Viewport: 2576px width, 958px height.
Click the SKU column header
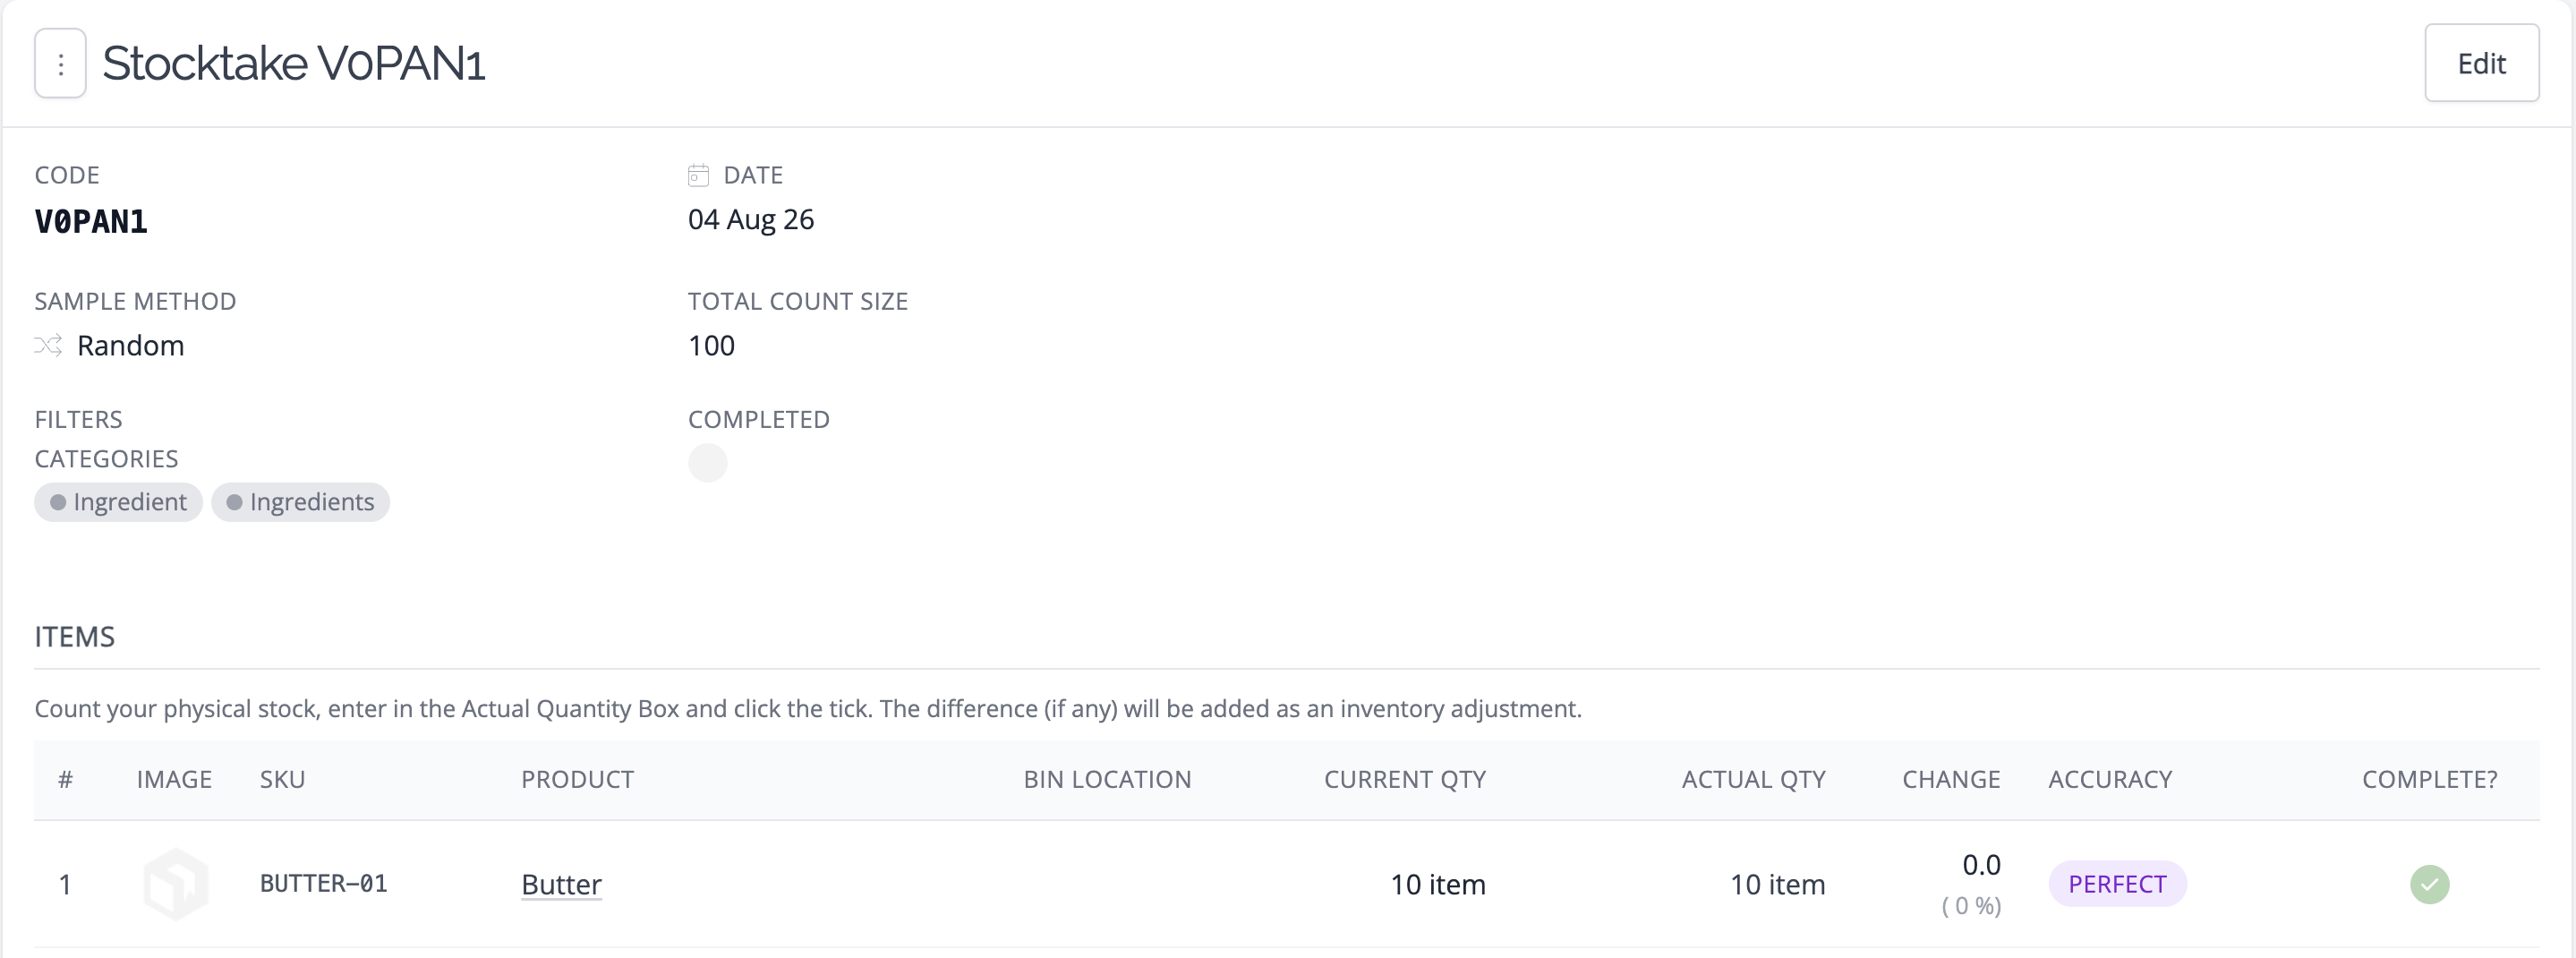point(283,779)
